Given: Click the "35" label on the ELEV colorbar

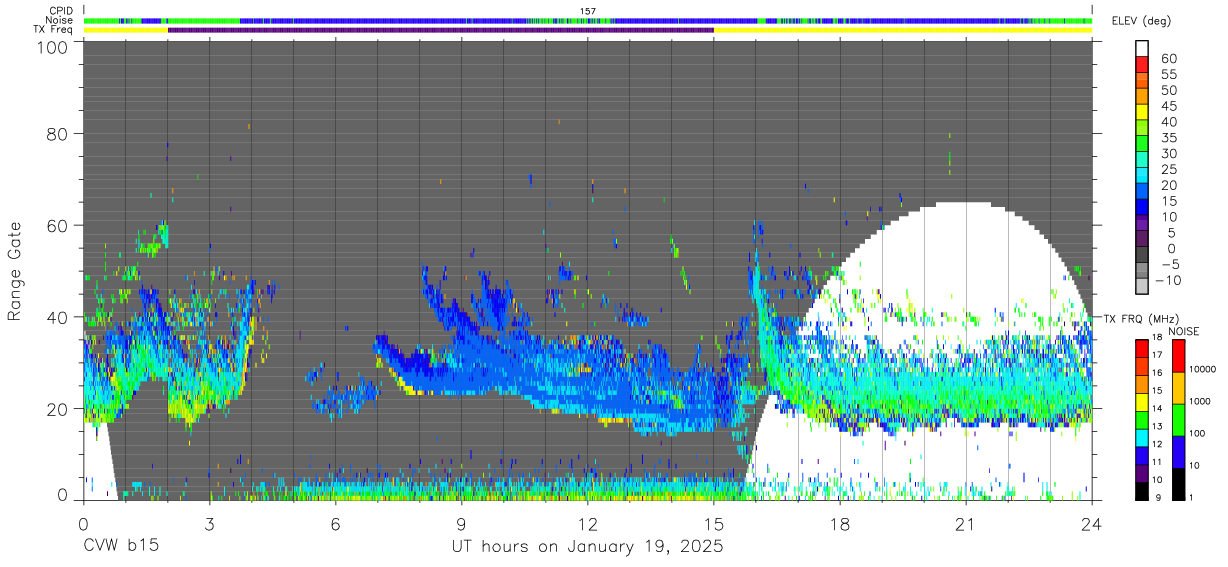Looking at the screenshot, I should click(1169, 137).
